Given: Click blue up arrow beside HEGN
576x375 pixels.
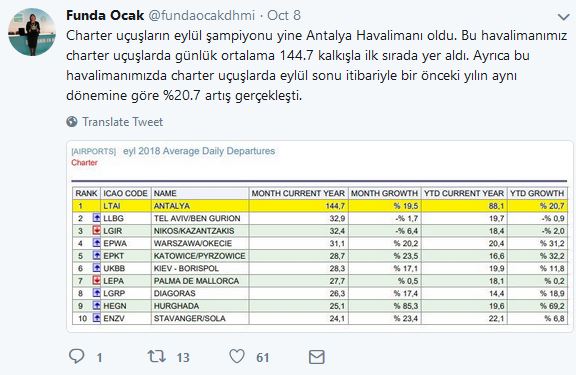Looking at the screenshot, I should pos(97,305).
